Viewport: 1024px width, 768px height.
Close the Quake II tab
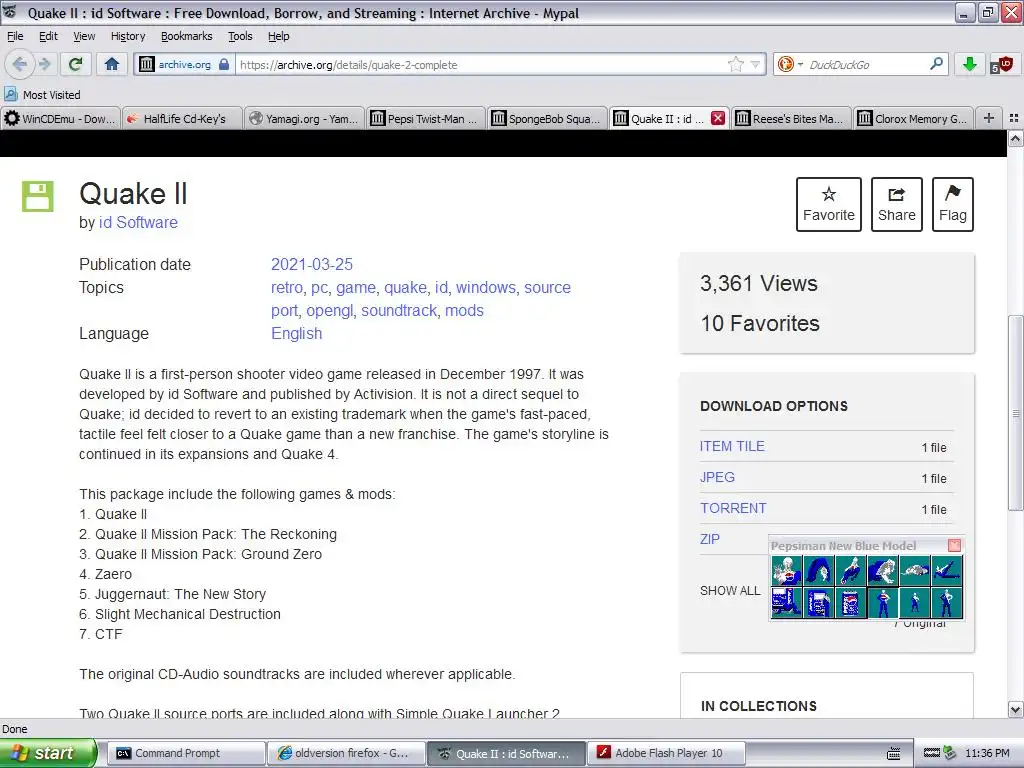click(718, 118)
